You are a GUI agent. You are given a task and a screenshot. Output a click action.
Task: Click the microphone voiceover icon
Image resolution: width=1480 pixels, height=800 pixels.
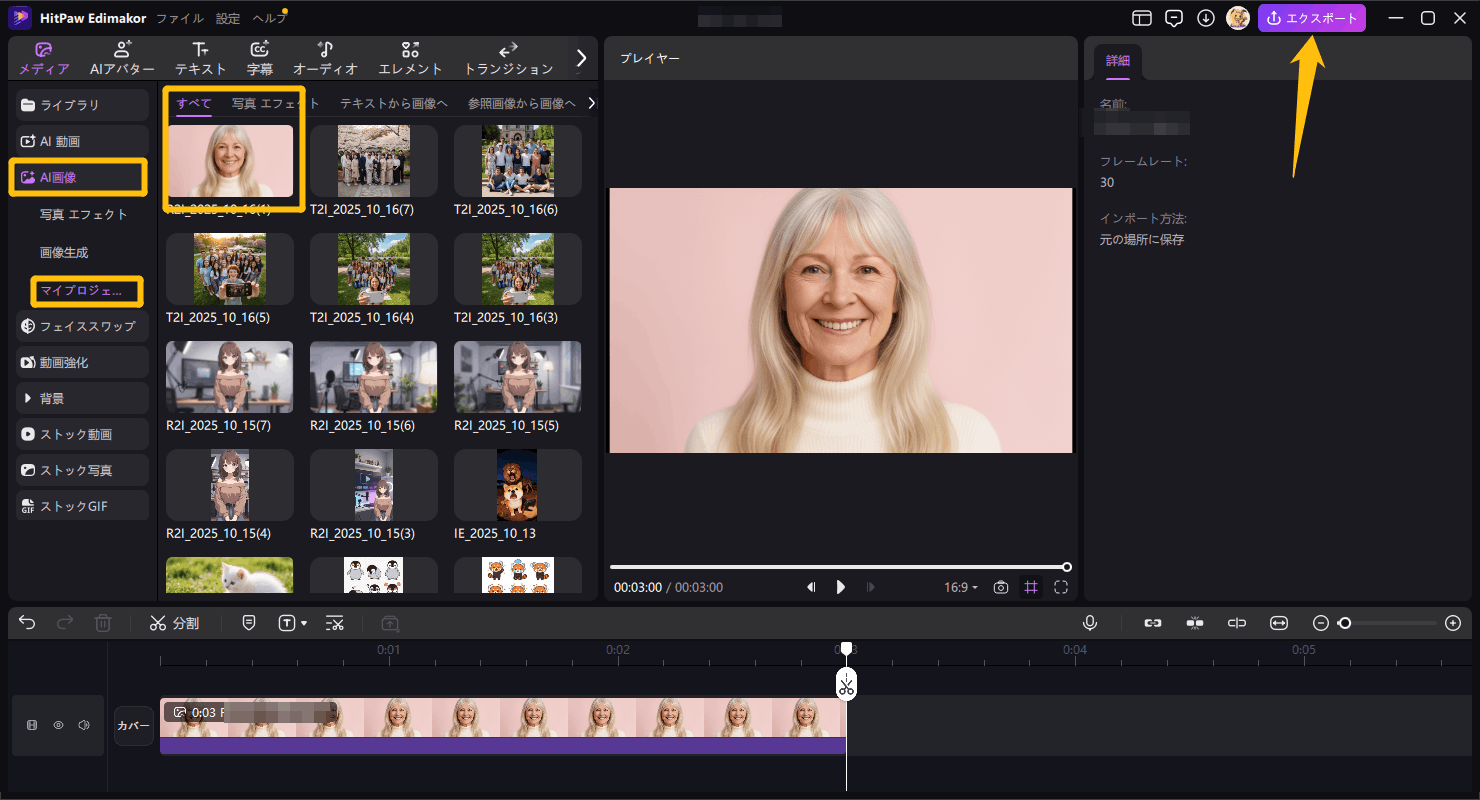coord(1090,623)
